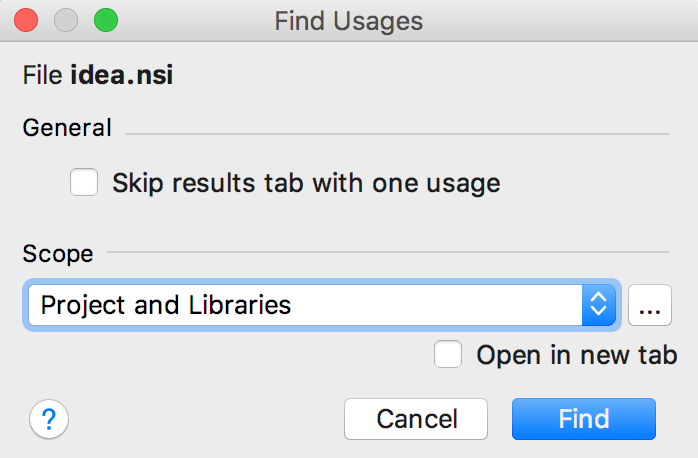Click the 'General' section header
Viewport: 698px width, 458px height.
coord(67,128)
